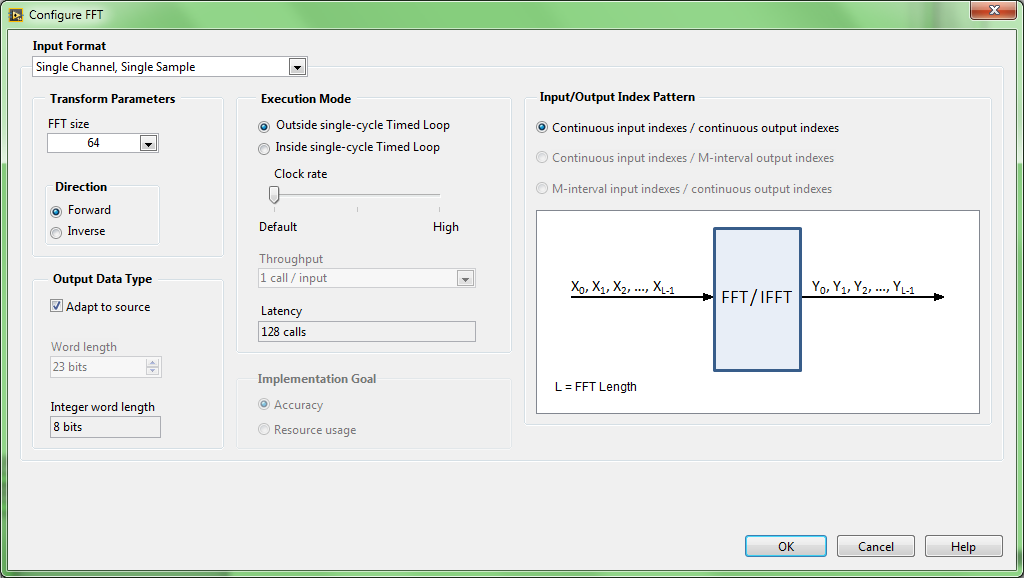Toggle the Adapt to source checkbox
Viewport: 1024px width, 578px height.
[x=57, y=306]
